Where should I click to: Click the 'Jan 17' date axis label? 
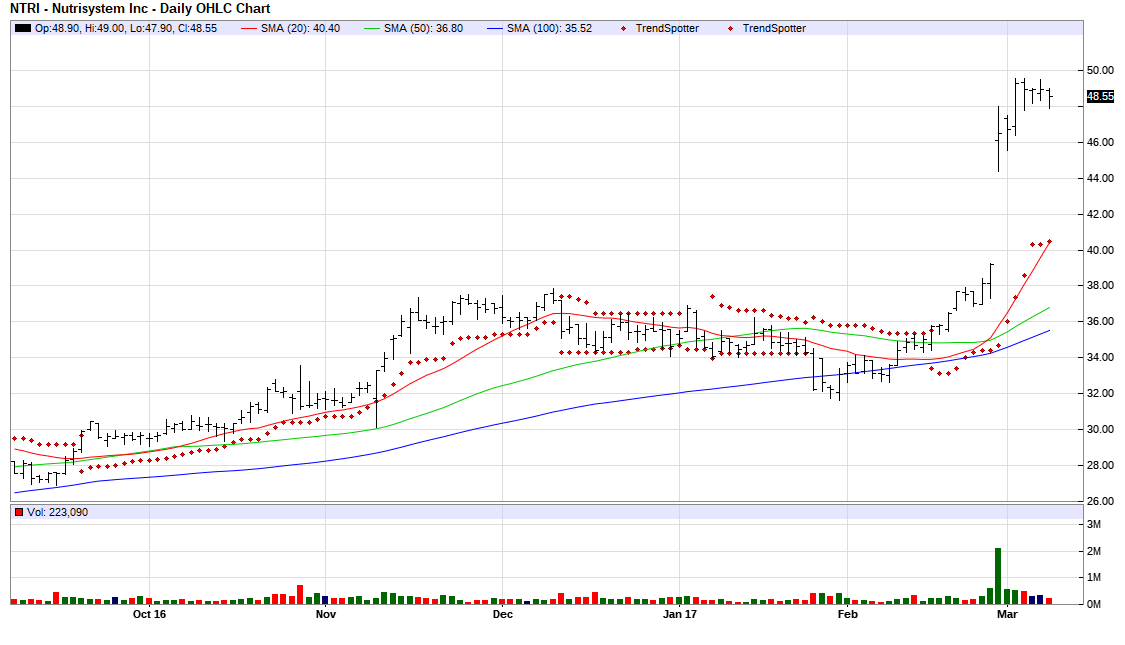pos(679,614)
